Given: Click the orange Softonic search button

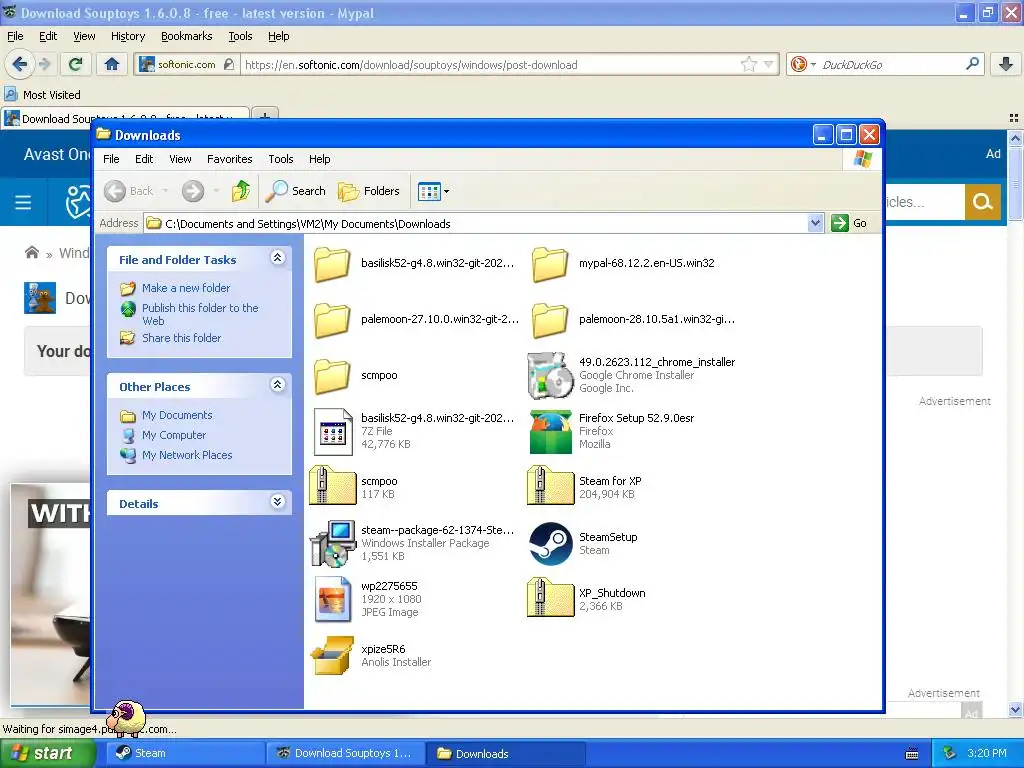Looking at the screenshot, I should click(x=983, y=202).
